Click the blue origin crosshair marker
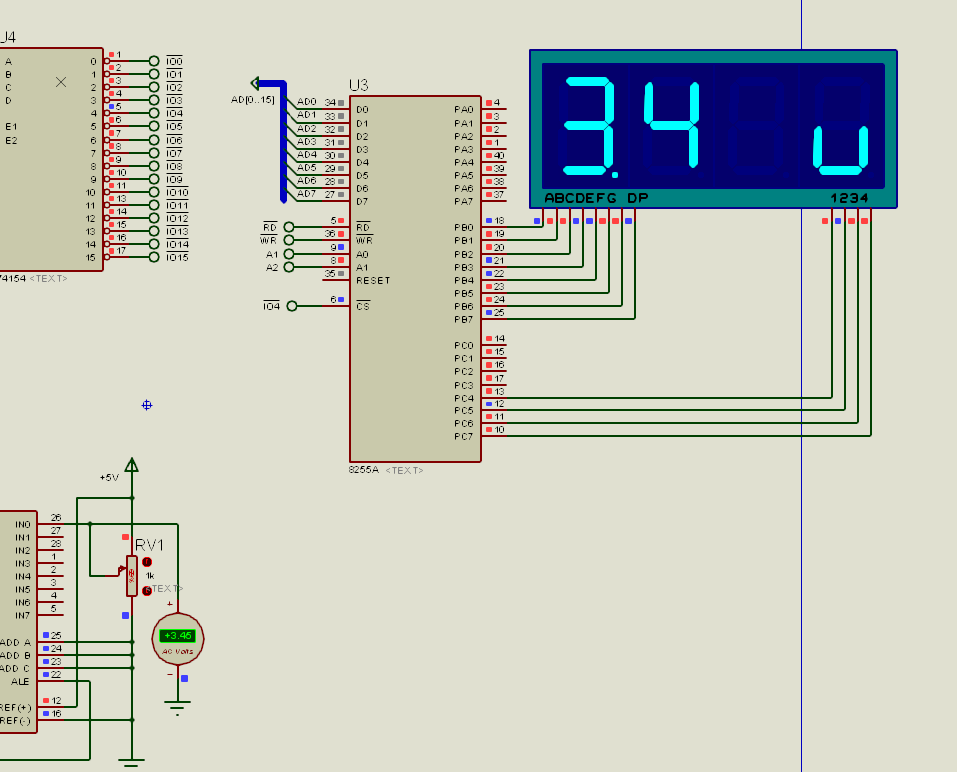Viewport: 957px width, 772px height. click(x=146, y=405)
